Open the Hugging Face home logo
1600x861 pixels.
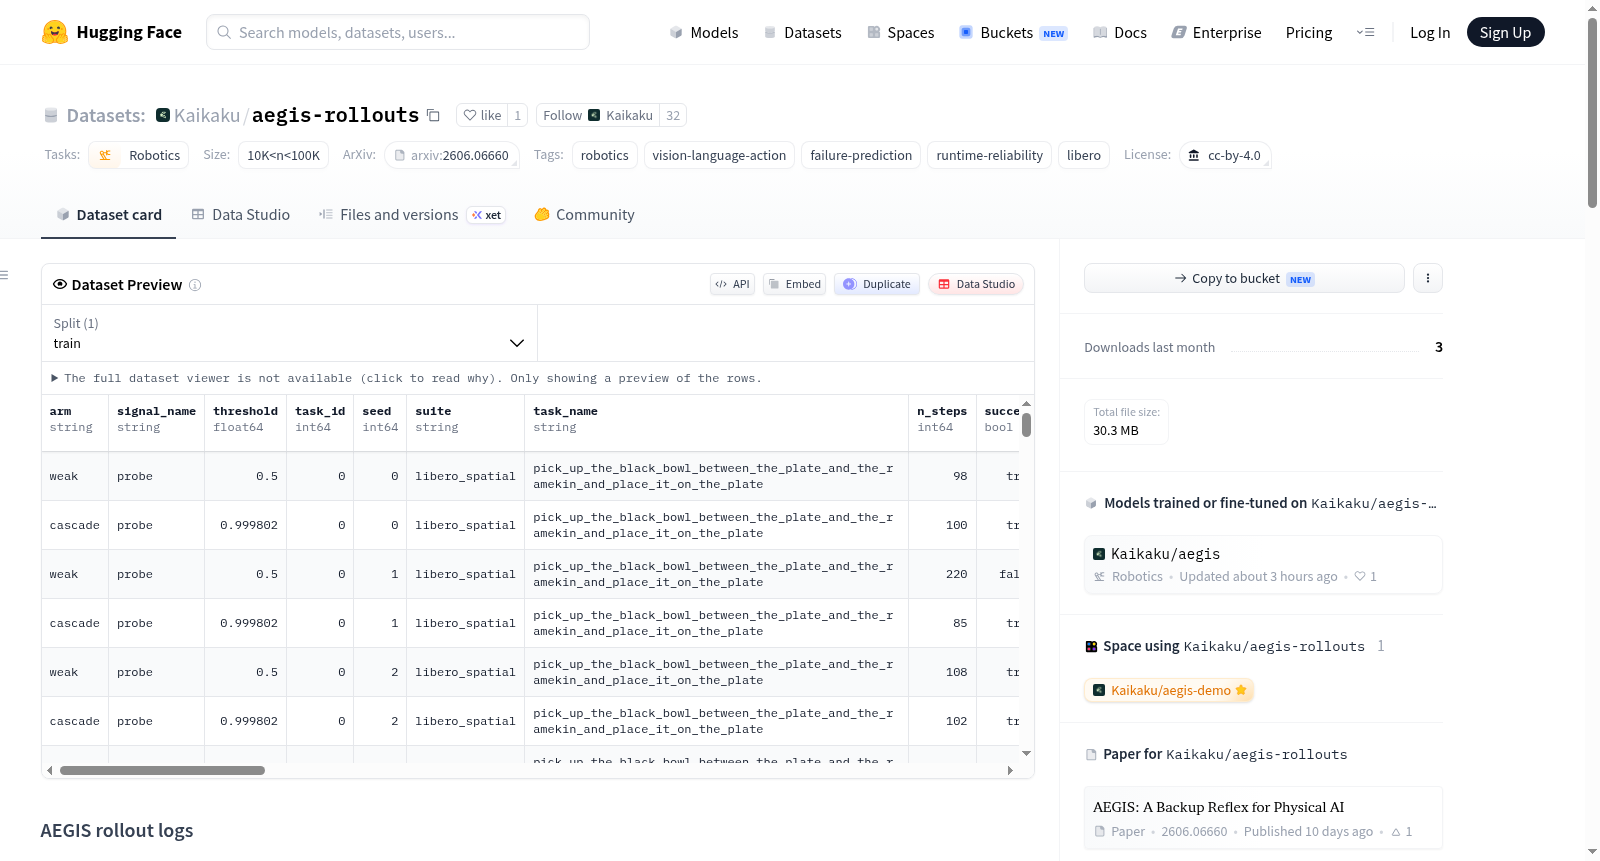[112, 32]
